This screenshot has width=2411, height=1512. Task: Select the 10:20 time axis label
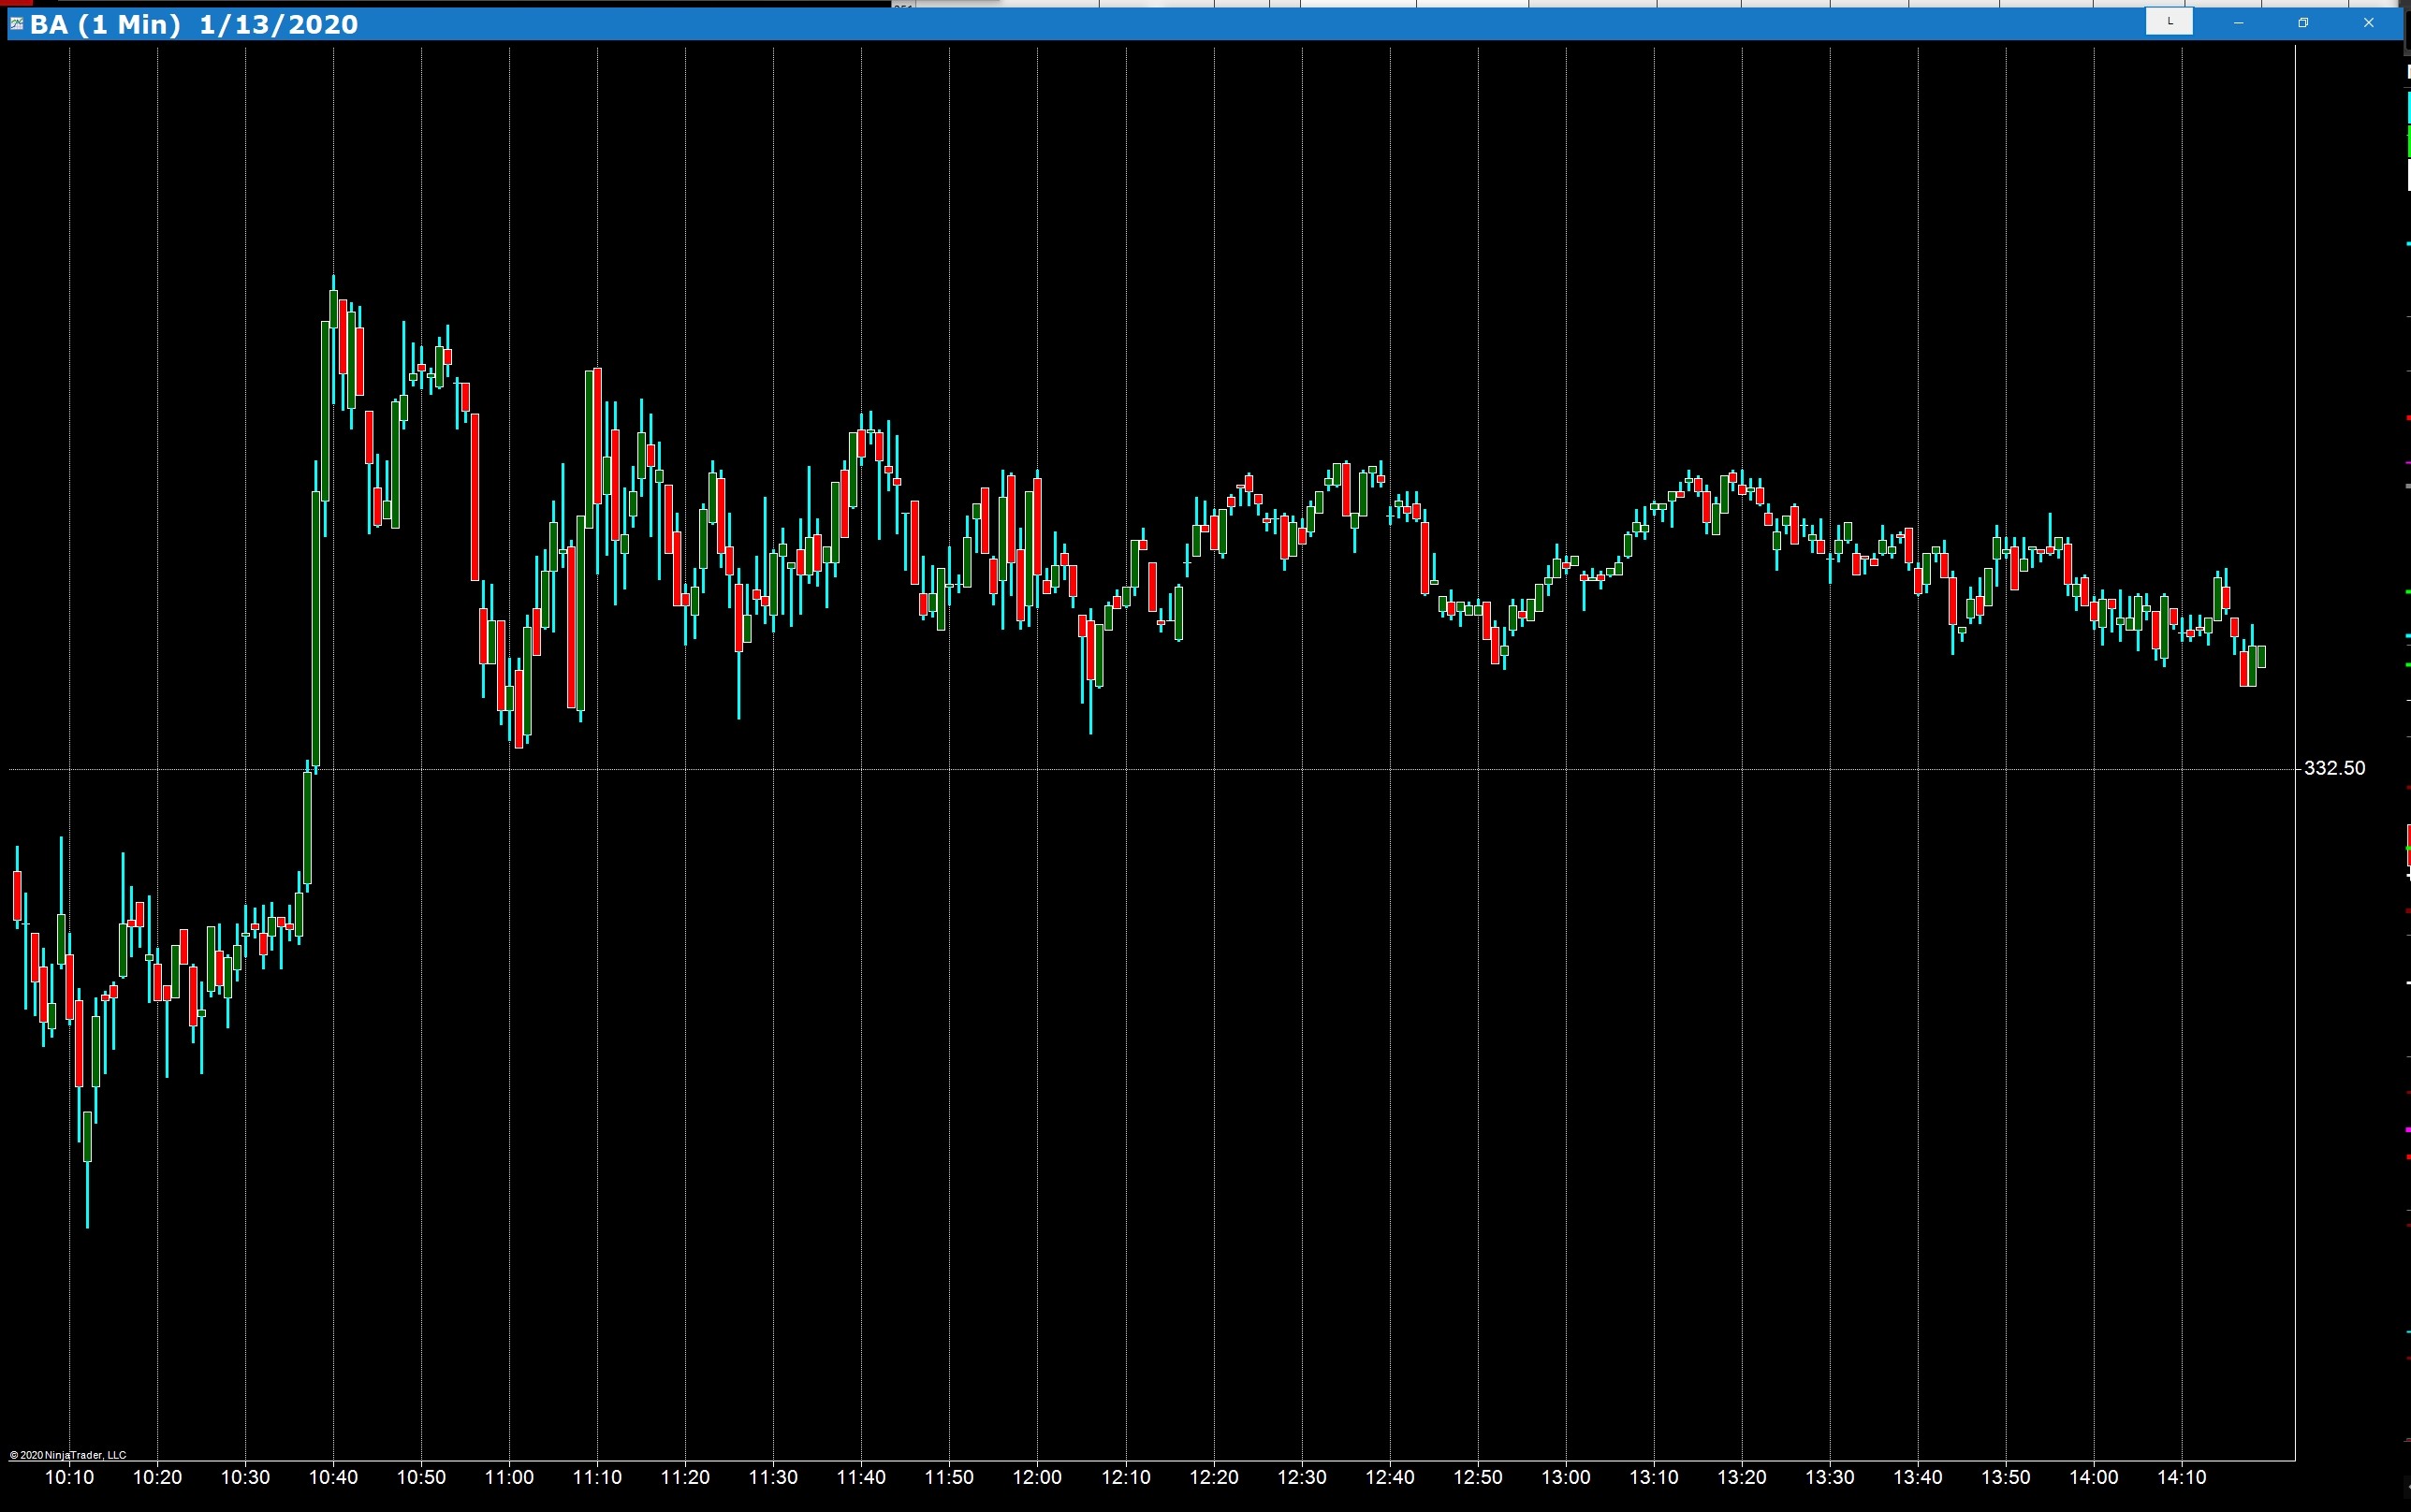pyautogui.click(x=157, y=1477)
